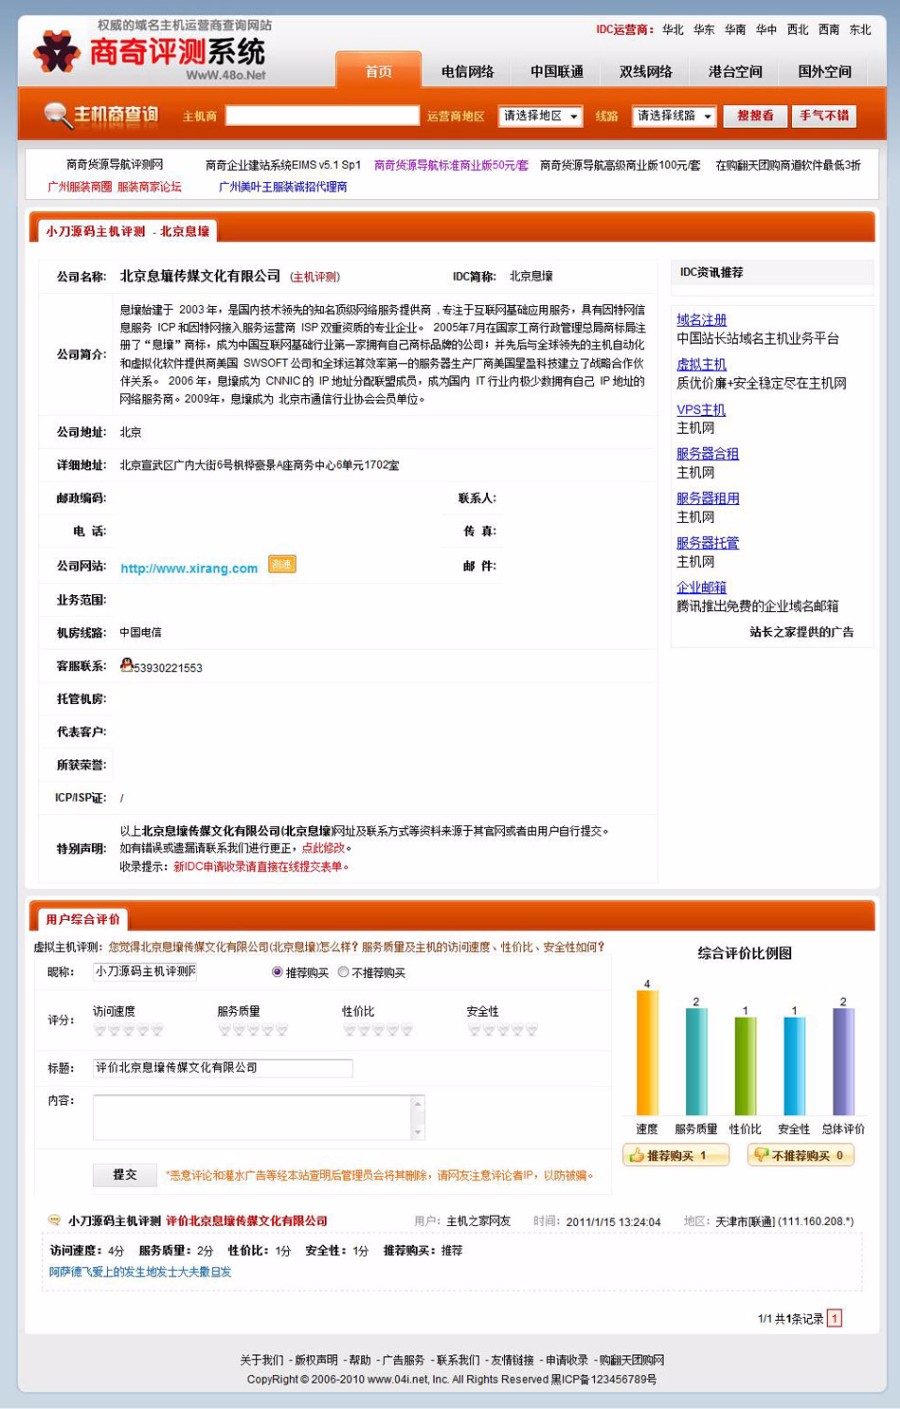
Task: Open the 中国联通 tab
Action: pos(557,71)
